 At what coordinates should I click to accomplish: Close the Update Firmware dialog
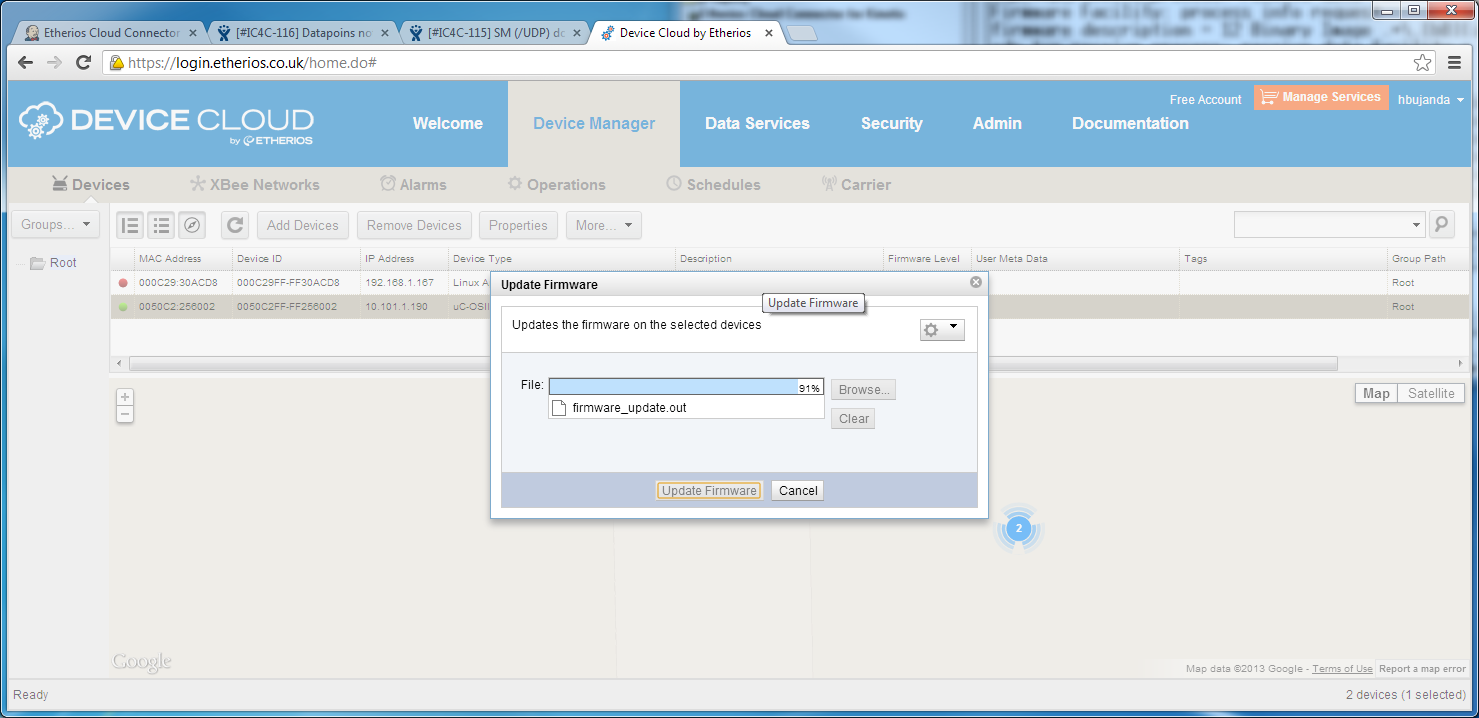pyautogui.click(x=976, y=283)
